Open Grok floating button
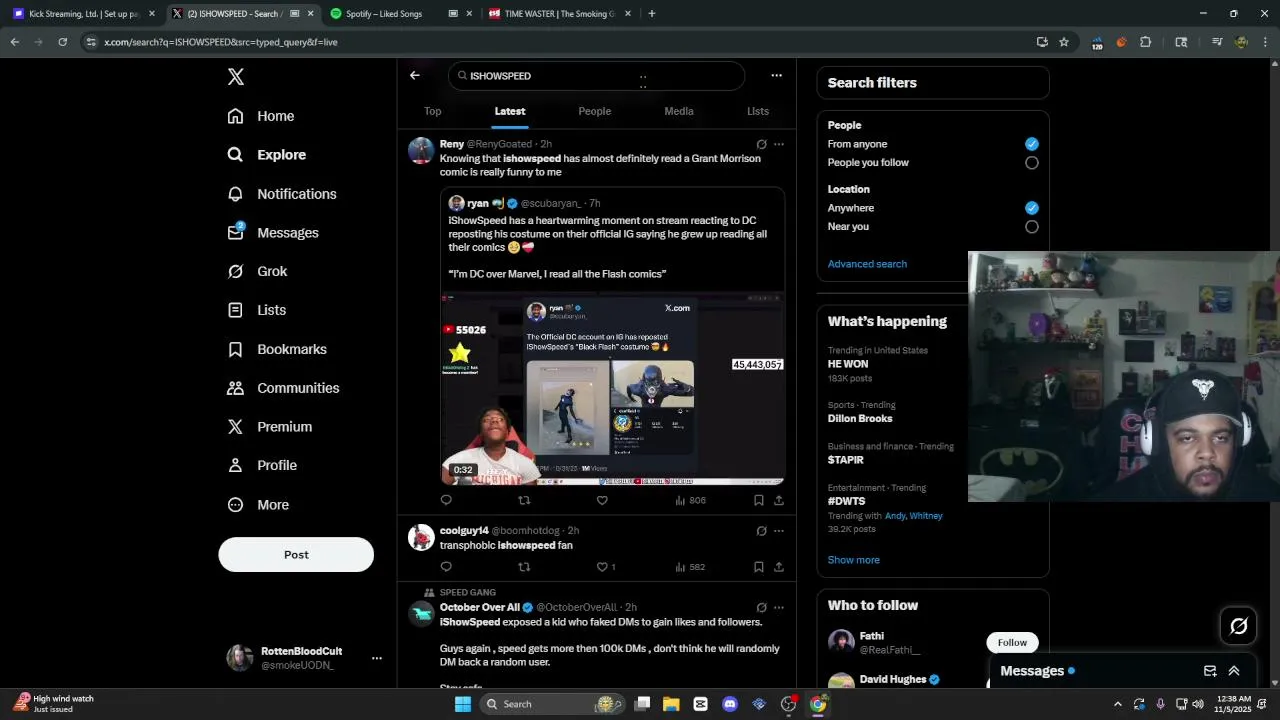This screenshot has width=1280, height=720. tap(1239, 626)
